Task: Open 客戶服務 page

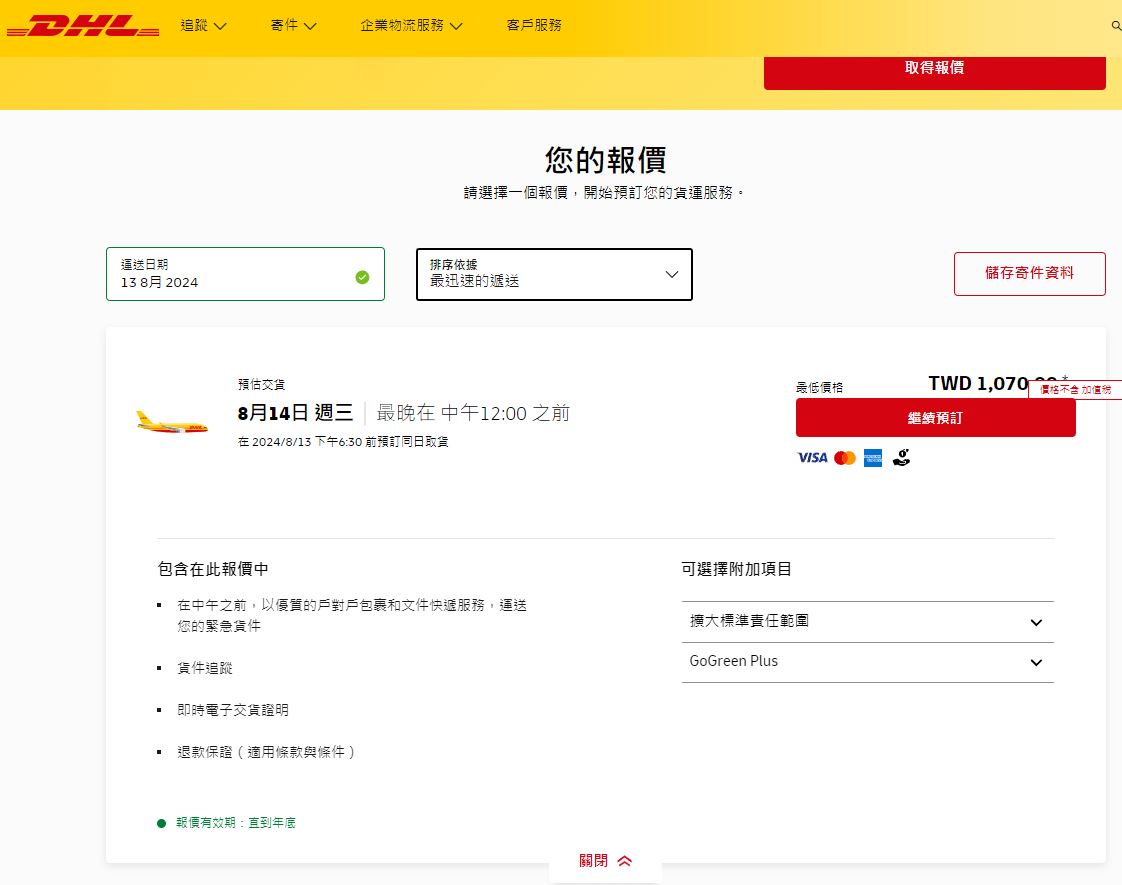Action: point(534,26)
